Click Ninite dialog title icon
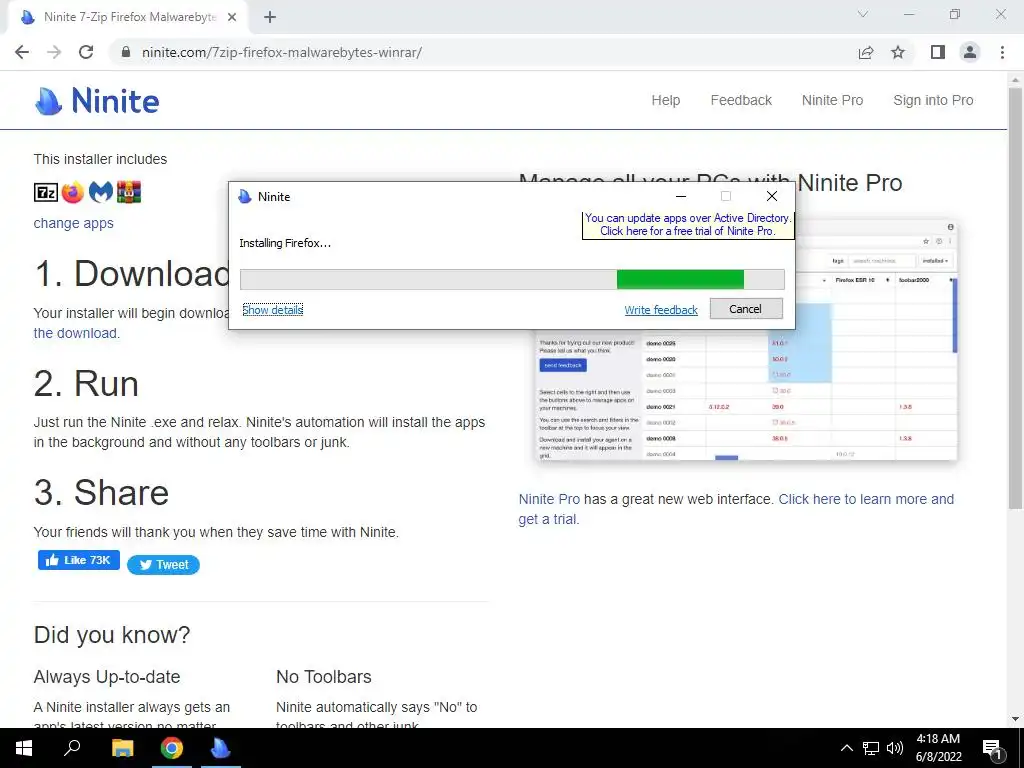 (x=245, y=197)
